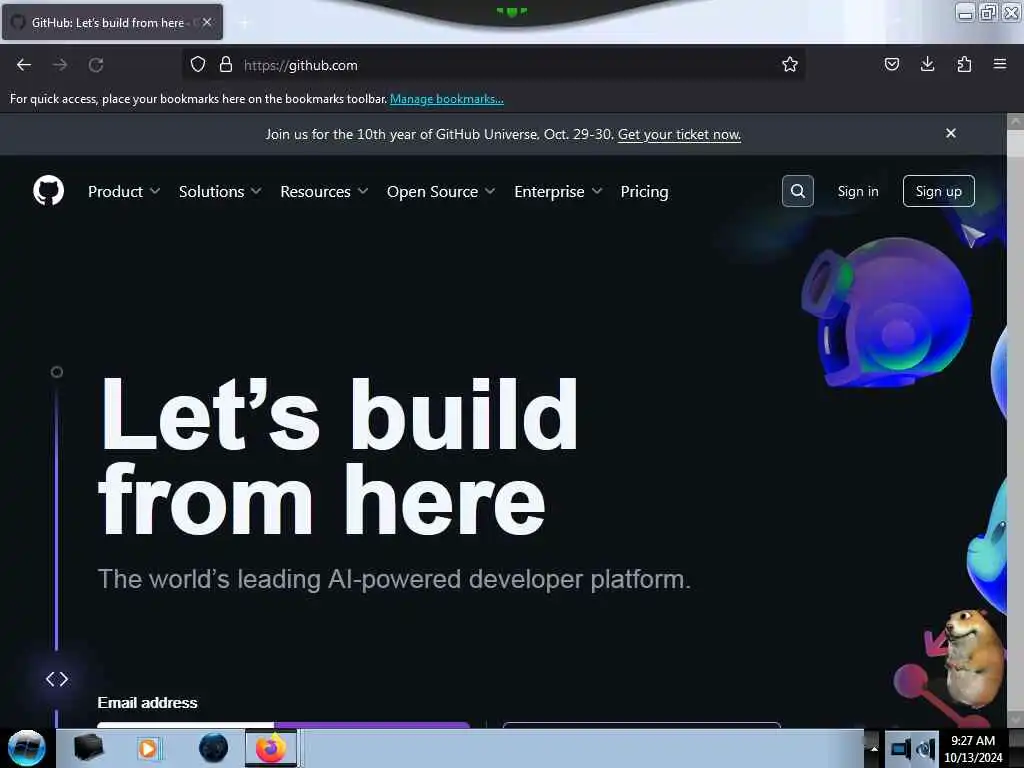Screen dimensions: 1024x768
Task: Open the media player taskbar icon
Action: 148,748
